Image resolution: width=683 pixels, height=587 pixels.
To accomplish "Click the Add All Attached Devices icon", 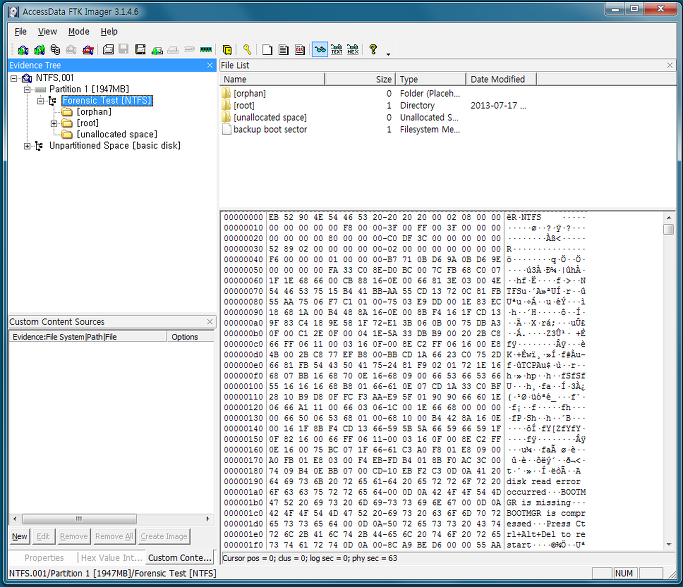I will pos(39,50).
